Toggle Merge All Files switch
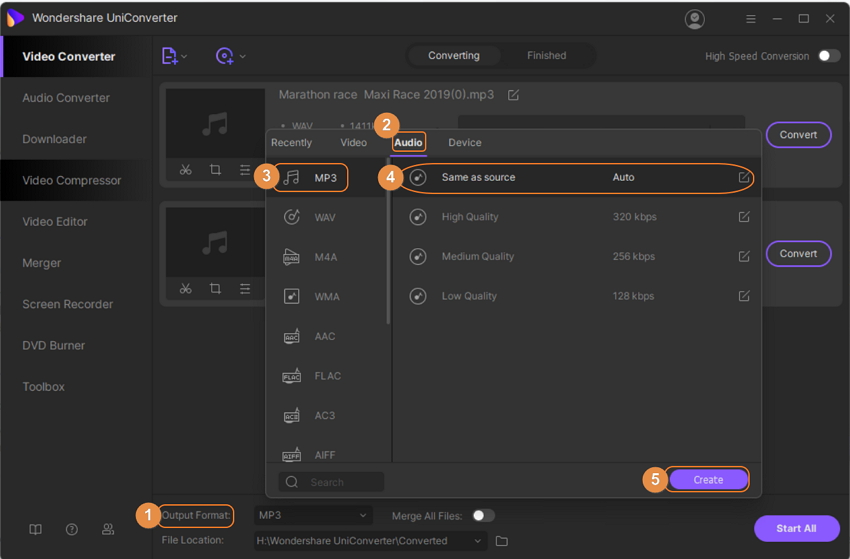Screen dimensions: 850x559 point(483,516)
